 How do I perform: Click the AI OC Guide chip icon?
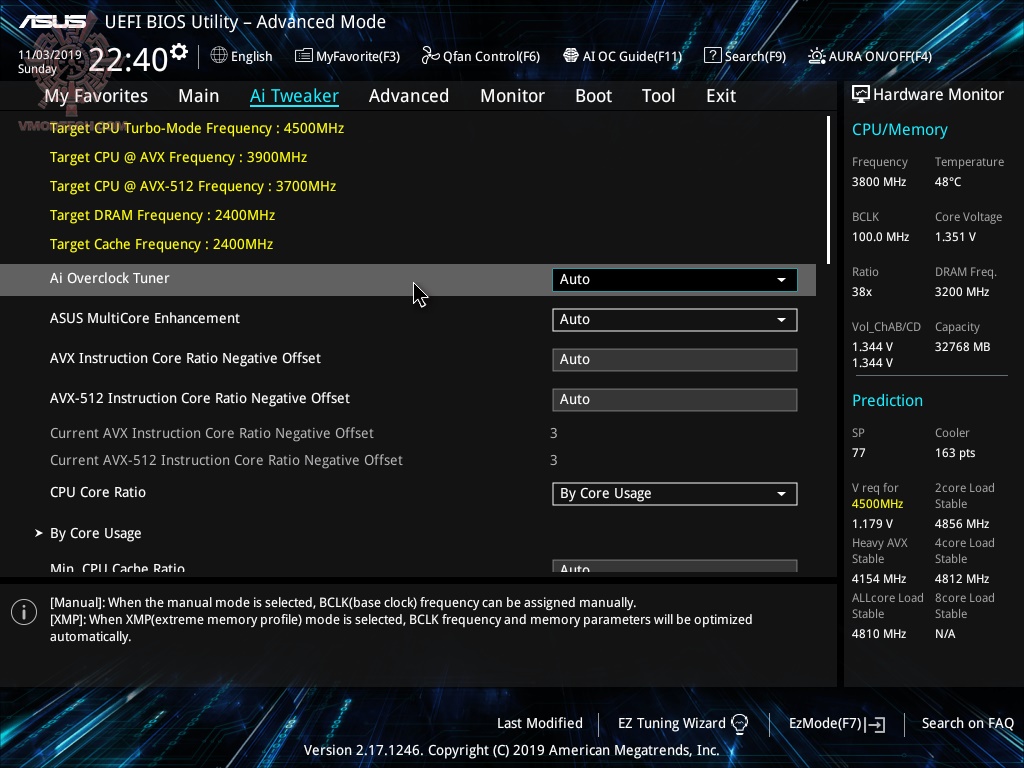point(571,56)
